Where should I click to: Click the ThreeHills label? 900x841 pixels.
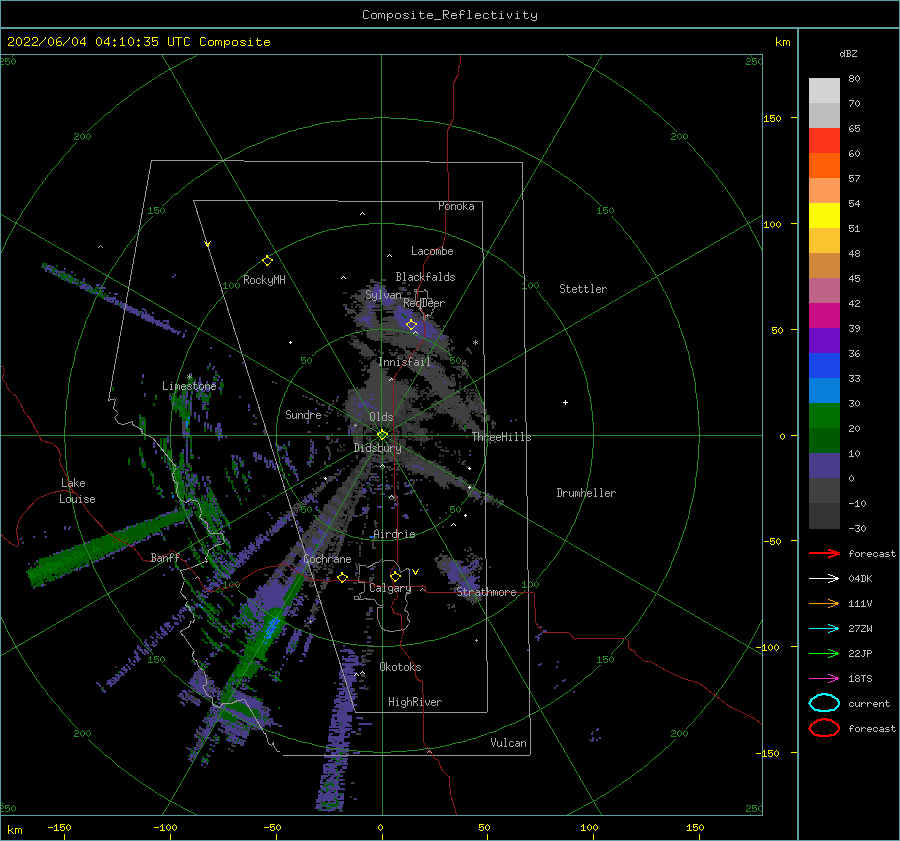pos(501,437)
